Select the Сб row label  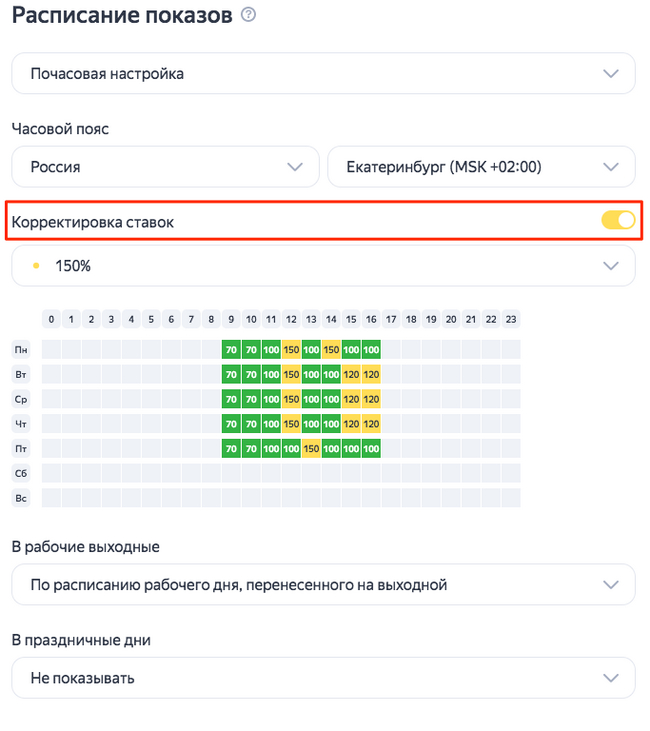(x=21, y=473)
